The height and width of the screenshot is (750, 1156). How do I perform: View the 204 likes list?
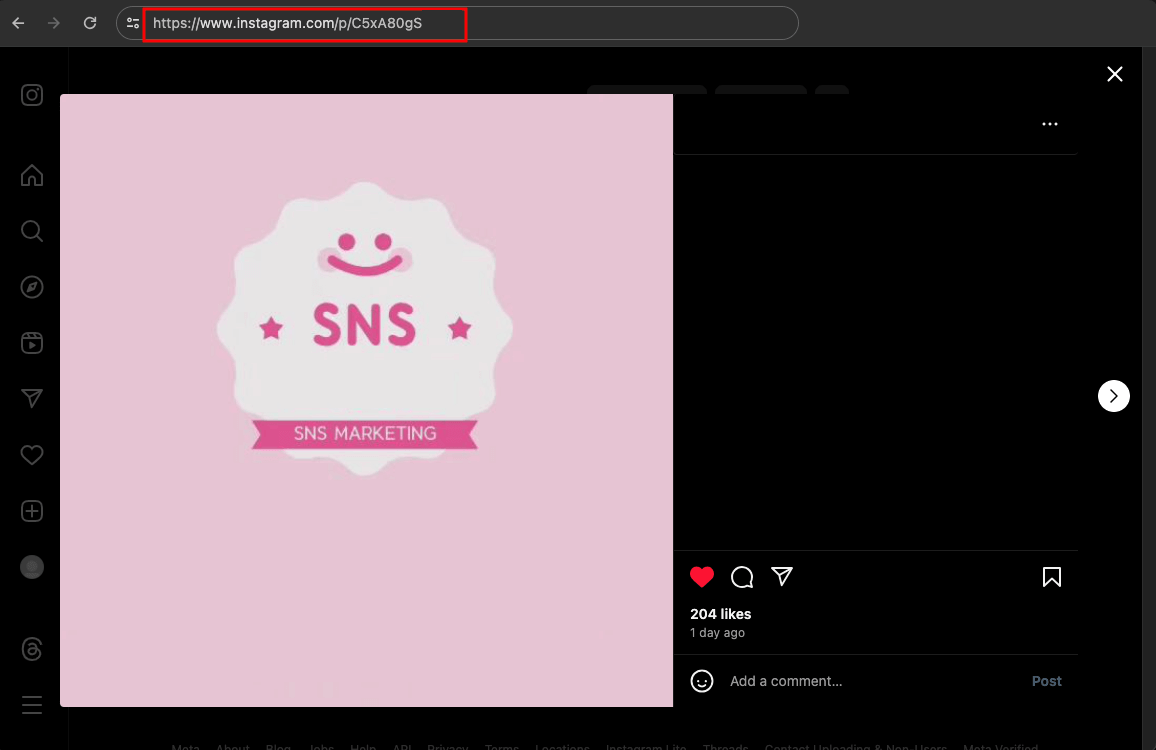[x=720, y=614]
